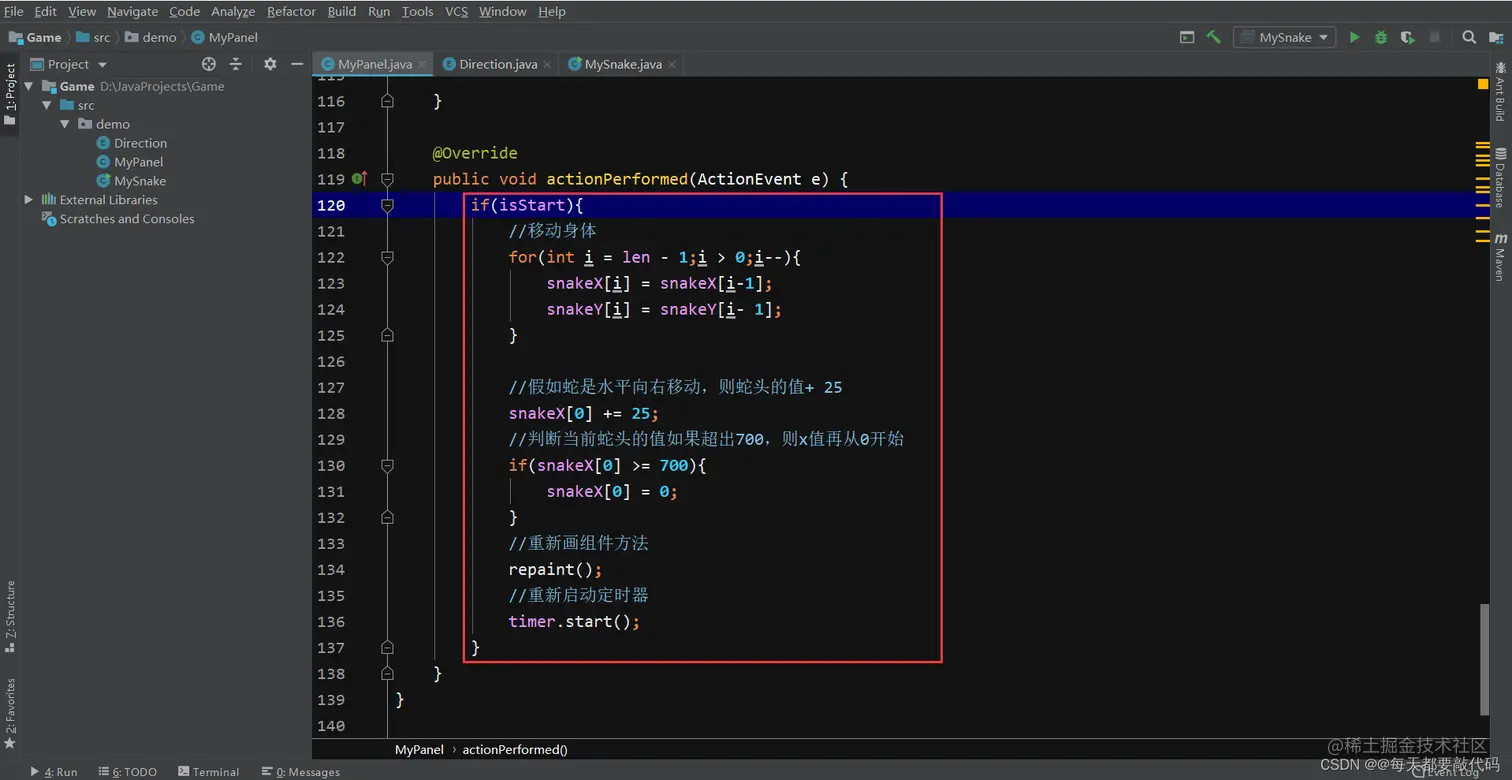Expand External Libraries node
The image size is (1512, 780).
(29, 200)
